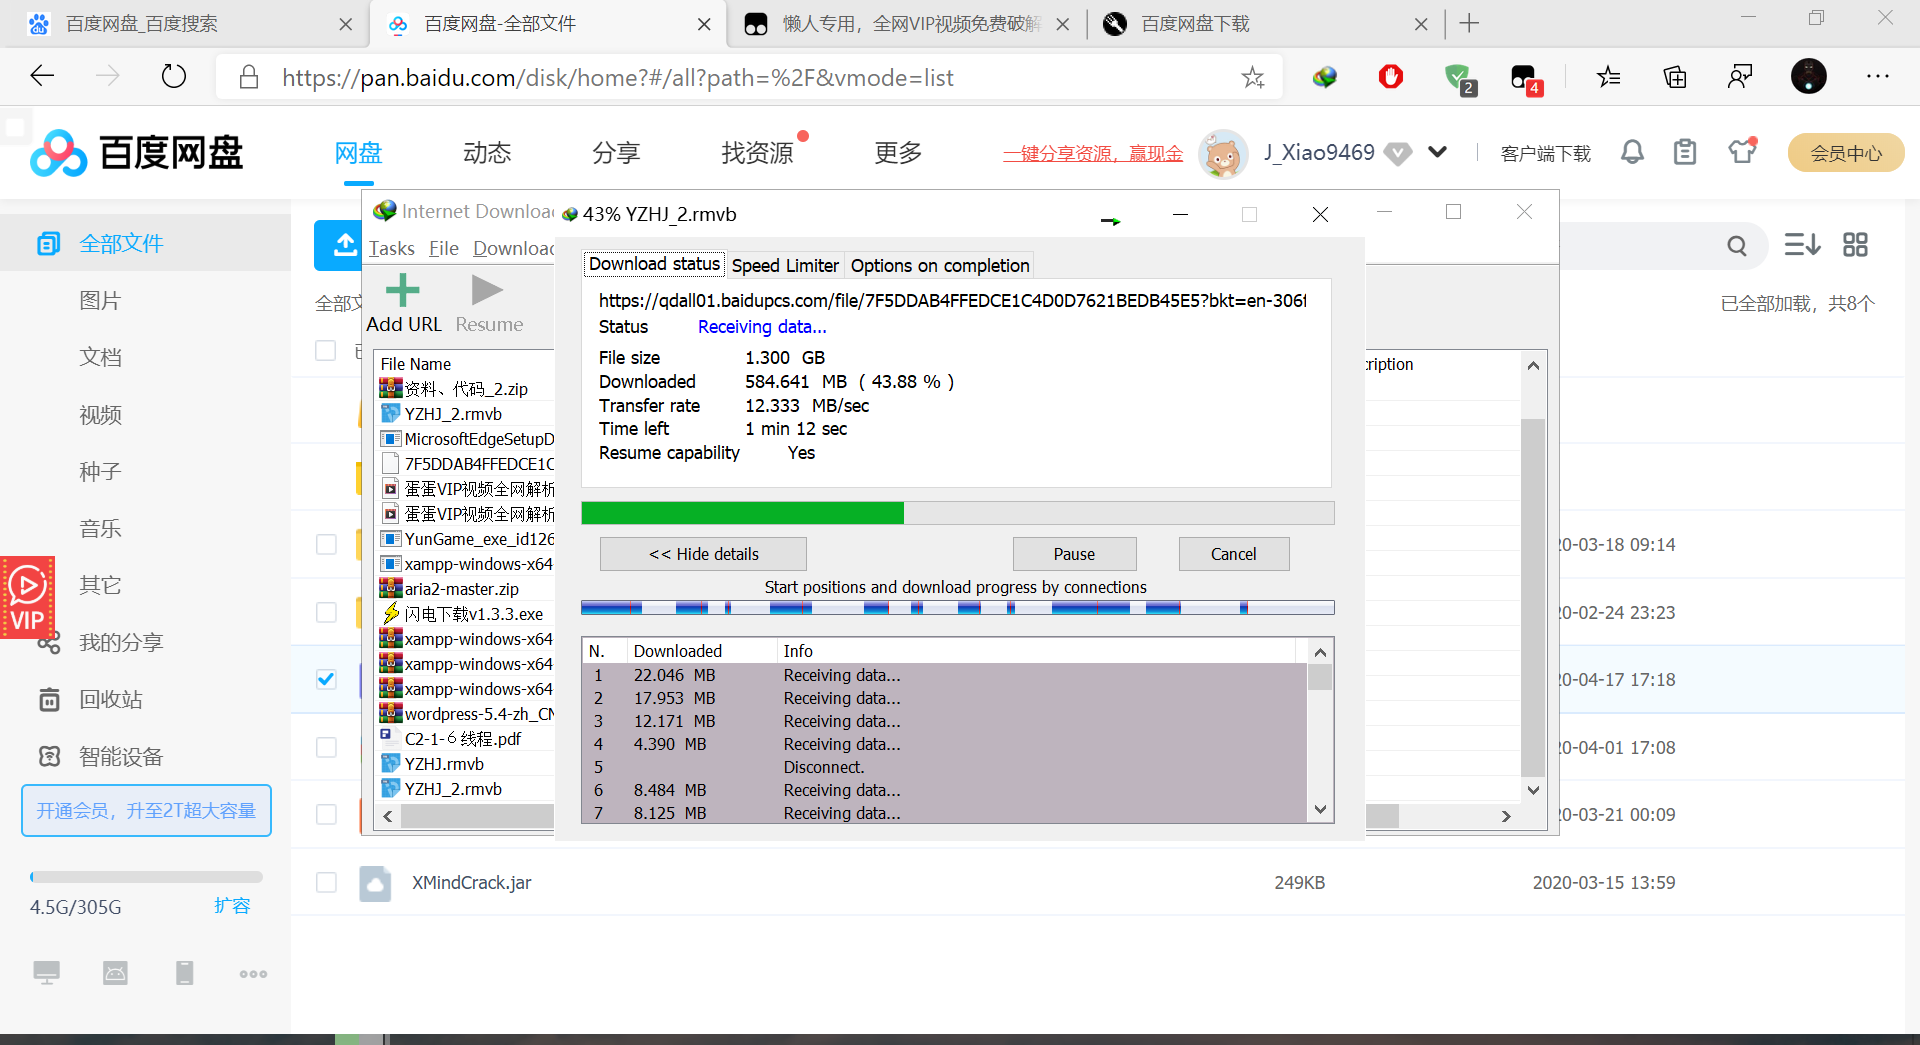1920x1045 pixels.
Task: Click the Pause button
Action: coord(1074,554)
